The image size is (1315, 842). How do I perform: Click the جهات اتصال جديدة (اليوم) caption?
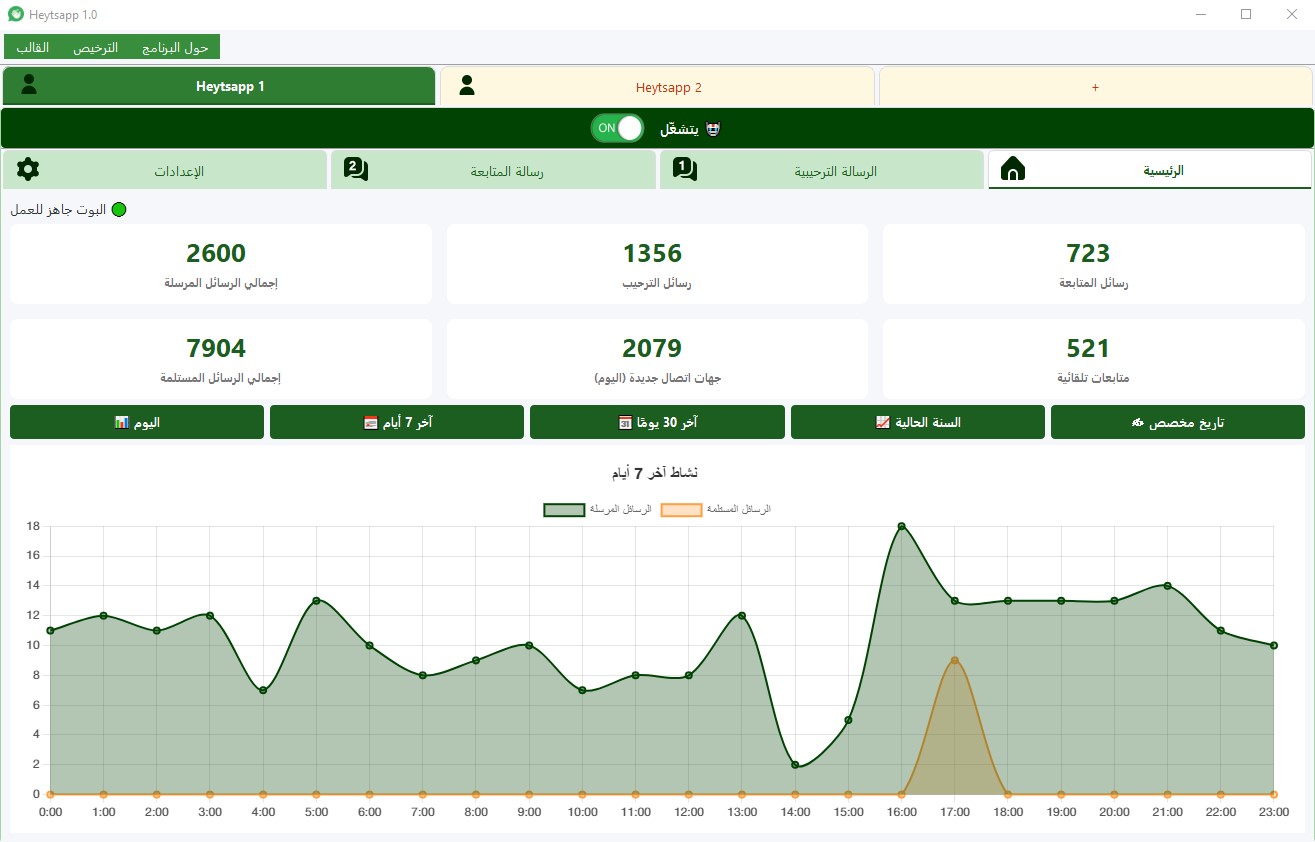(657, 379)
